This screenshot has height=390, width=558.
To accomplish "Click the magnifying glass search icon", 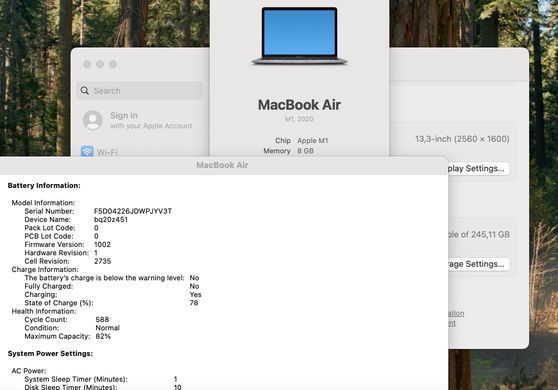I will (x=85, y=90).
